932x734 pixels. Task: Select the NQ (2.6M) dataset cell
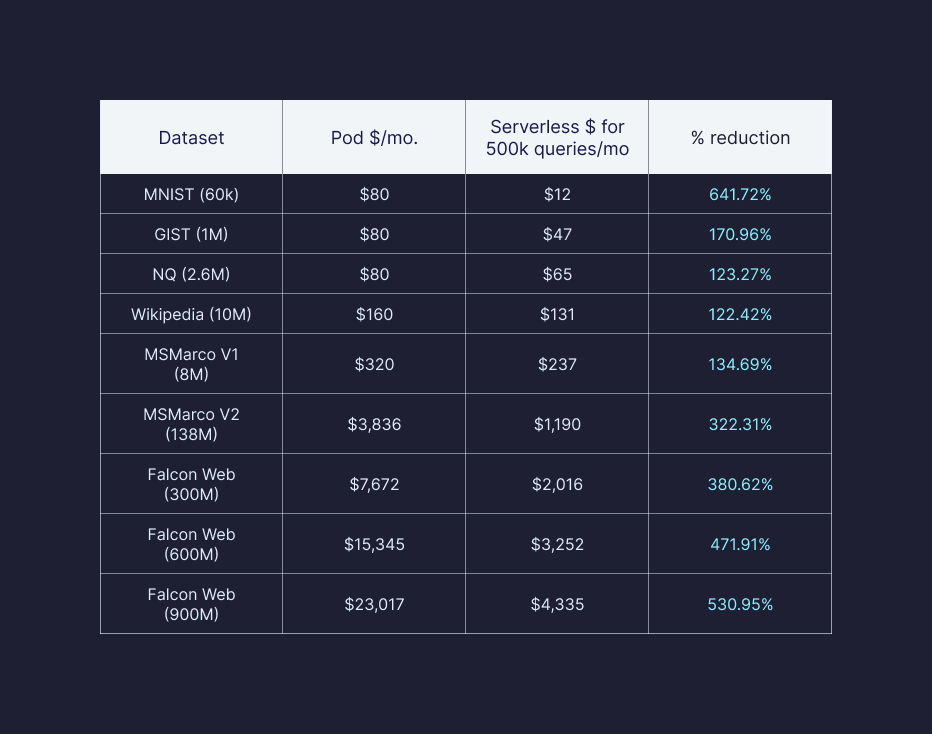coord(191,275)
